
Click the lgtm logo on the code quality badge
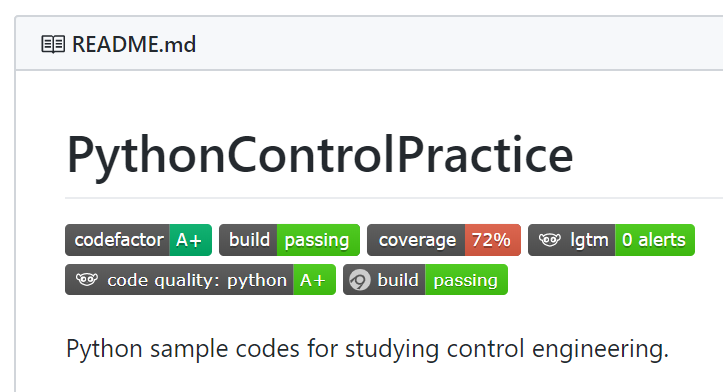(x=87, y=279)
